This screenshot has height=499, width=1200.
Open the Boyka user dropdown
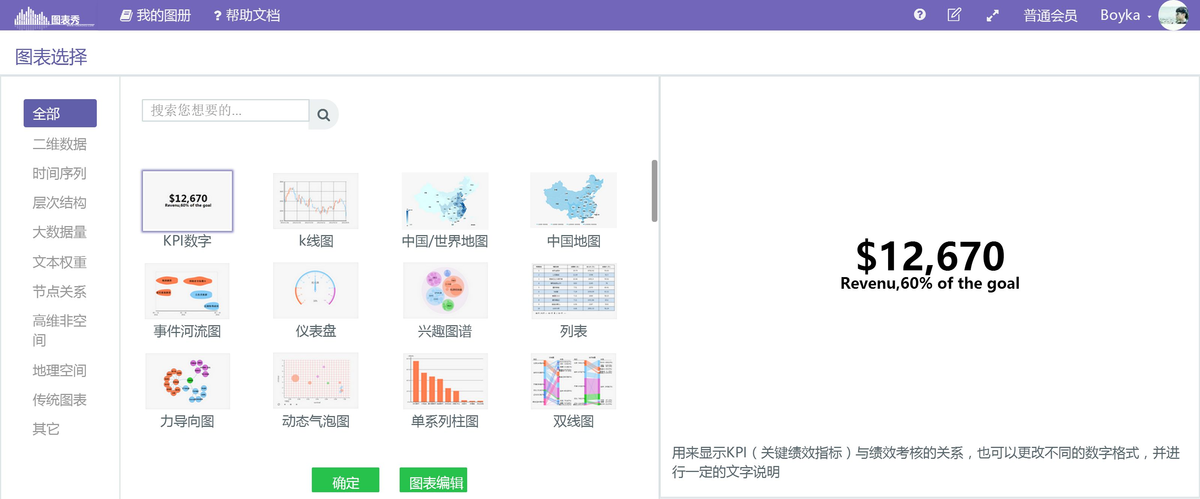1126,15
